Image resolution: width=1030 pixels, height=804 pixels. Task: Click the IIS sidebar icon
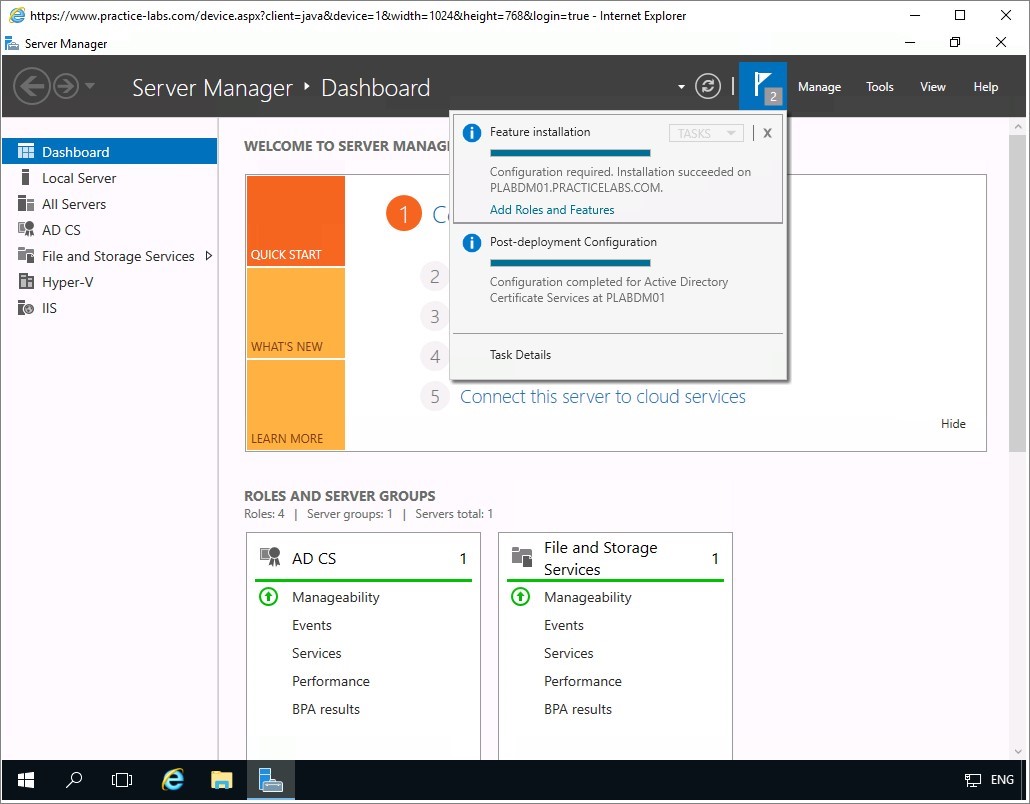26,307
